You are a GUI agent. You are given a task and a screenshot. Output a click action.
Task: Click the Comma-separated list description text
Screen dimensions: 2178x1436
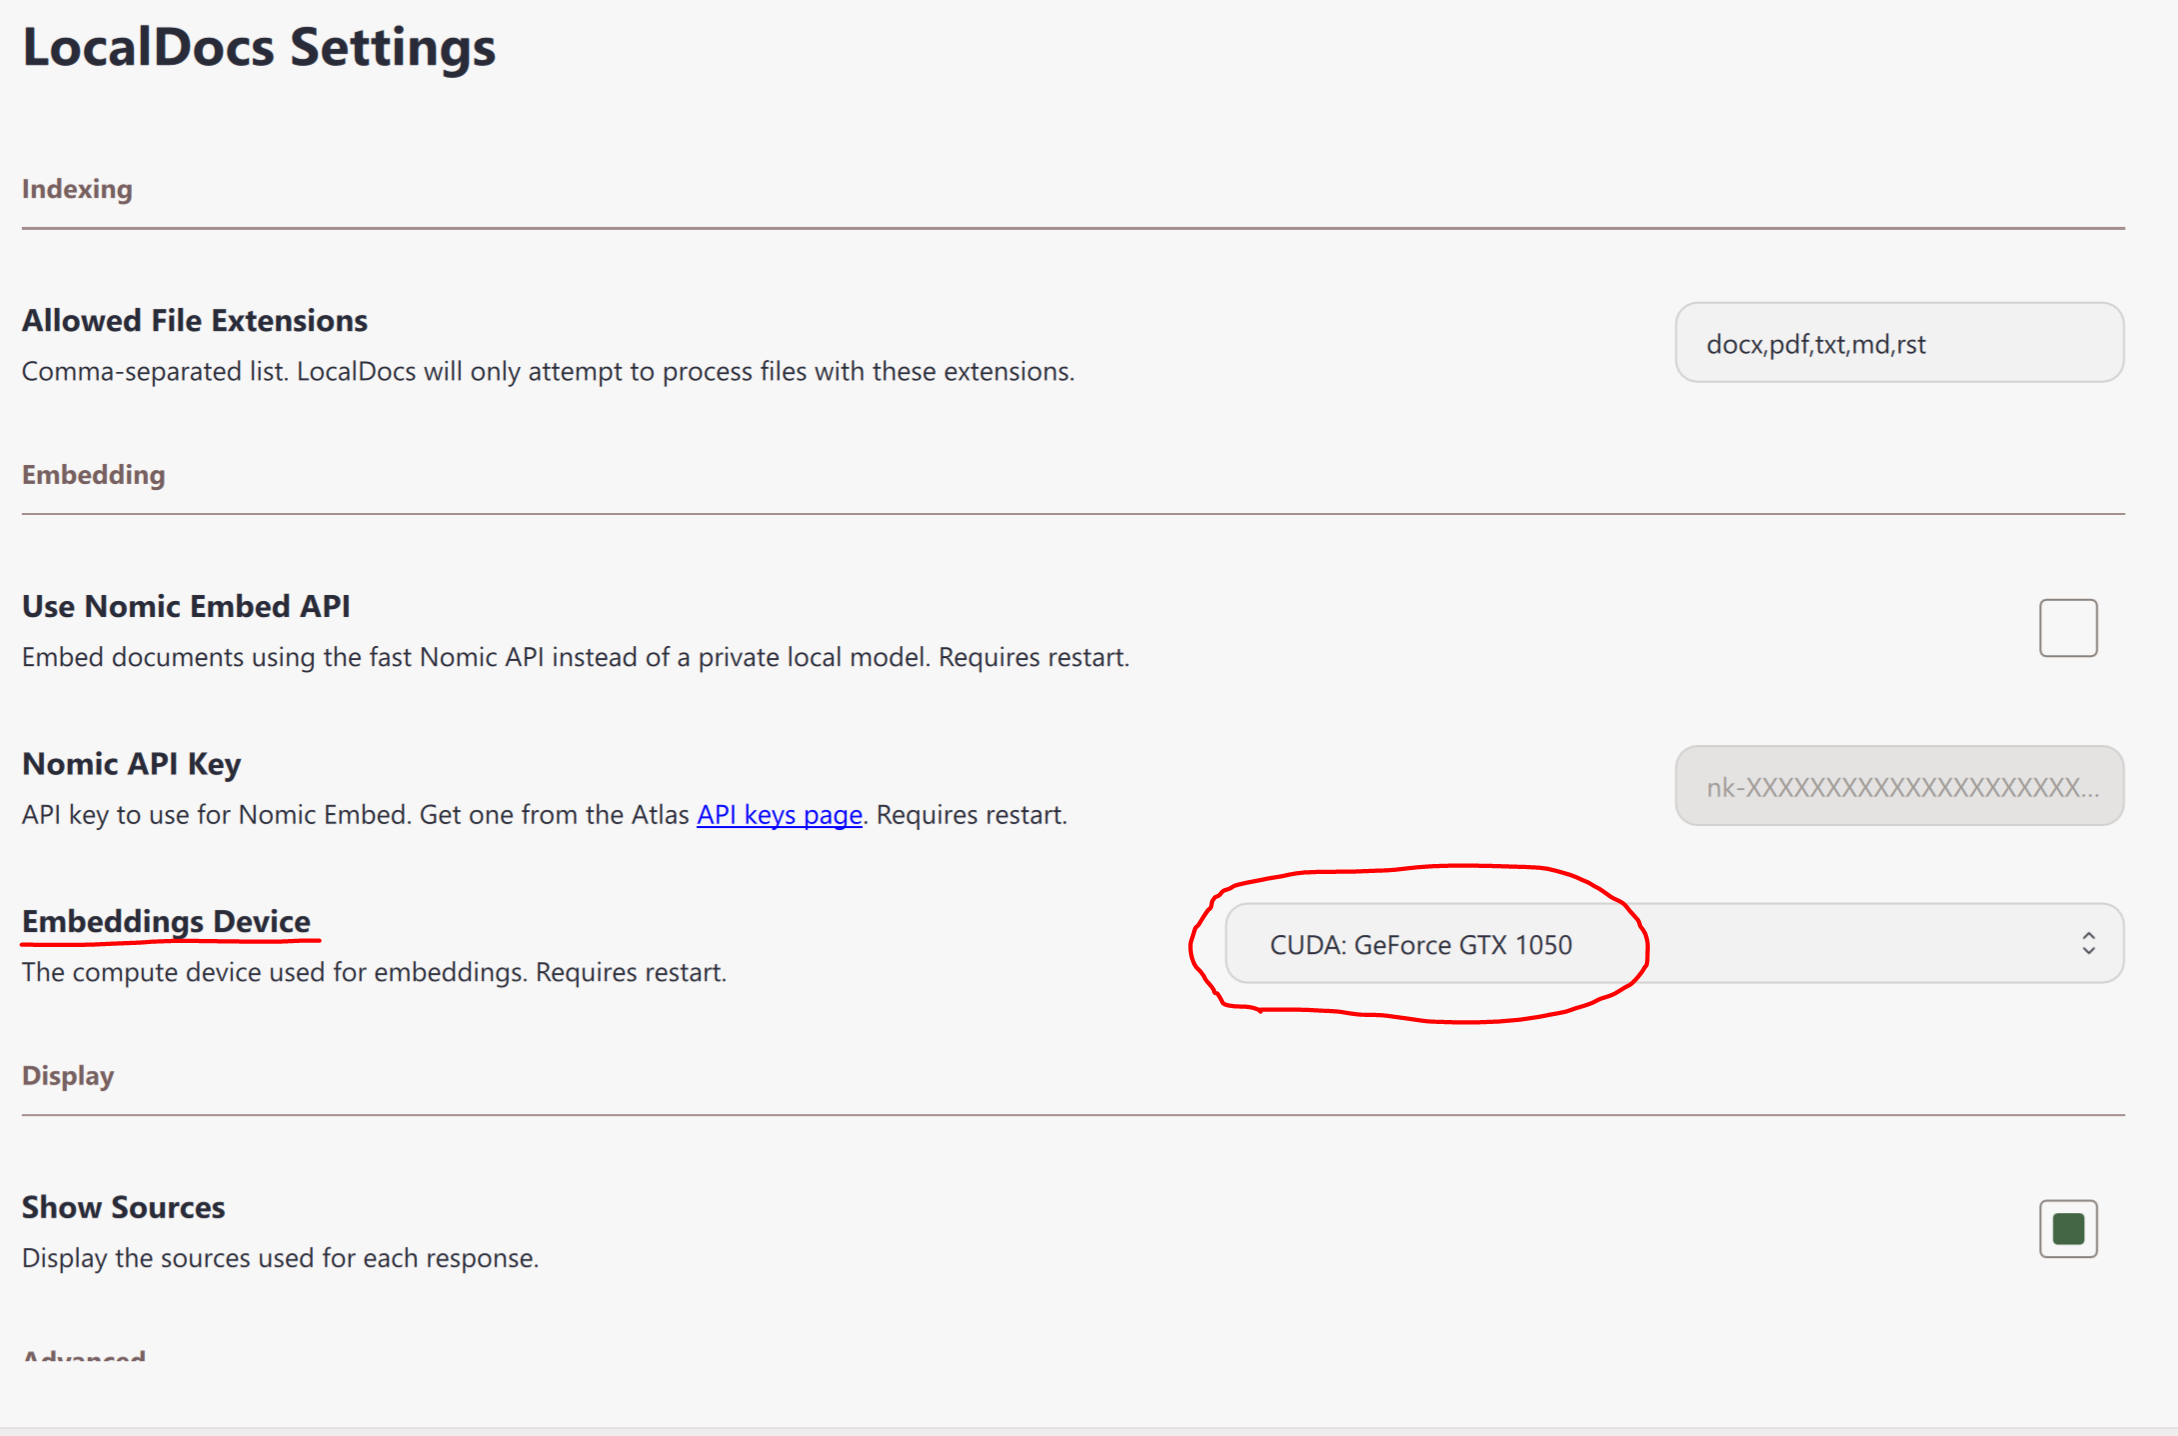point(547,372)
